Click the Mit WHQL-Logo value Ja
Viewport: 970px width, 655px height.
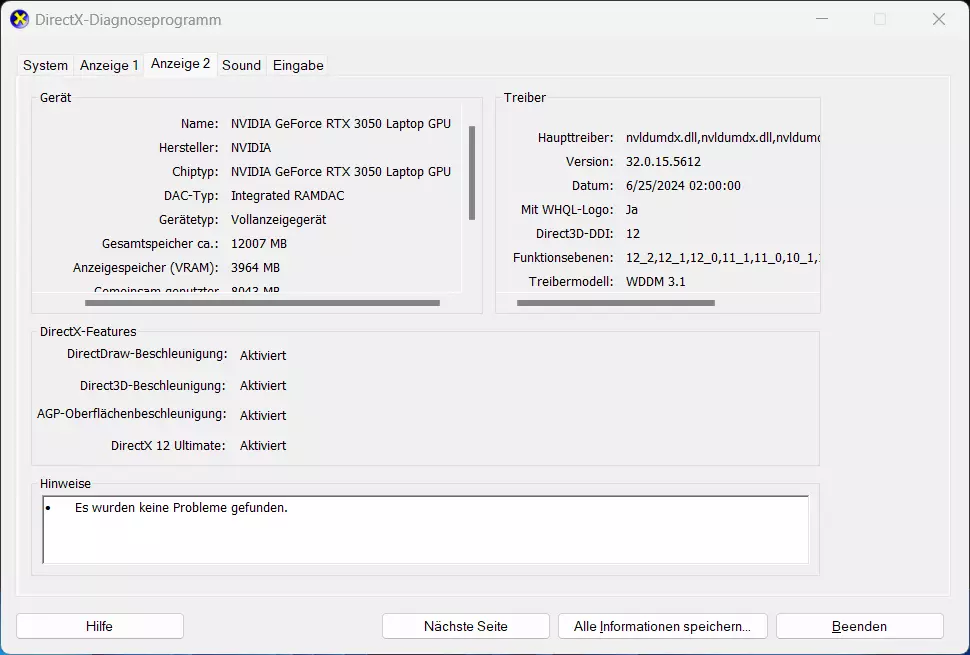[632, 210]
